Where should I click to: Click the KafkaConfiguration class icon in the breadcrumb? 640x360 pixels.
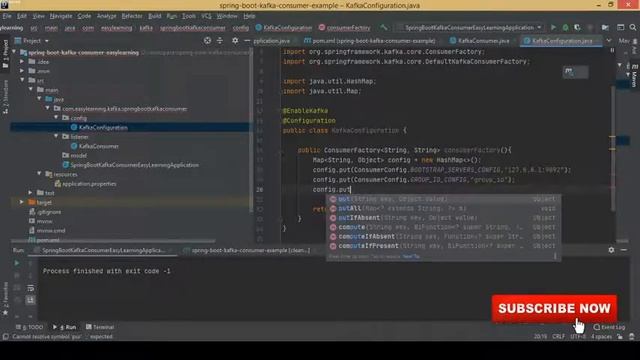(258, 27)
